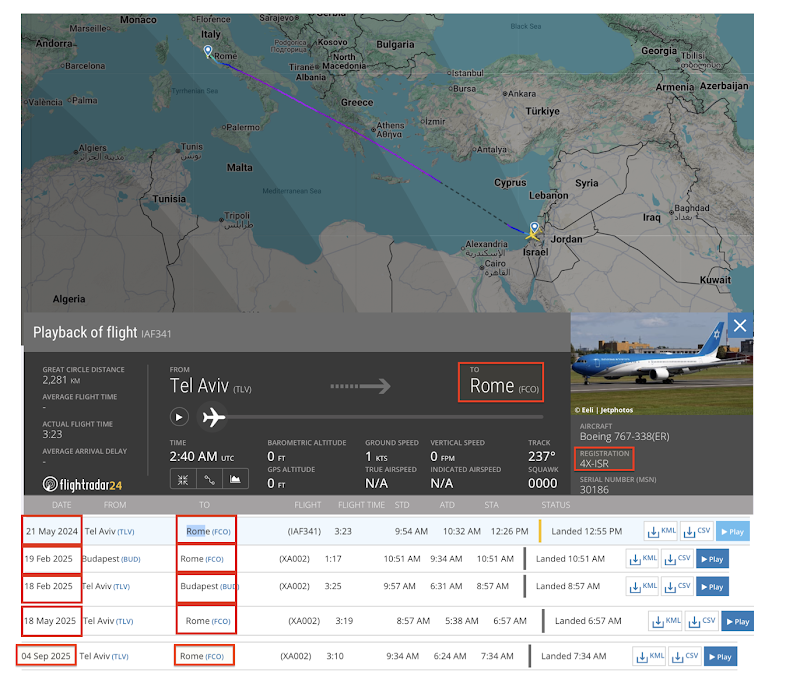
Task: Click the Flightradar24 logo
Action: [83, 484]
